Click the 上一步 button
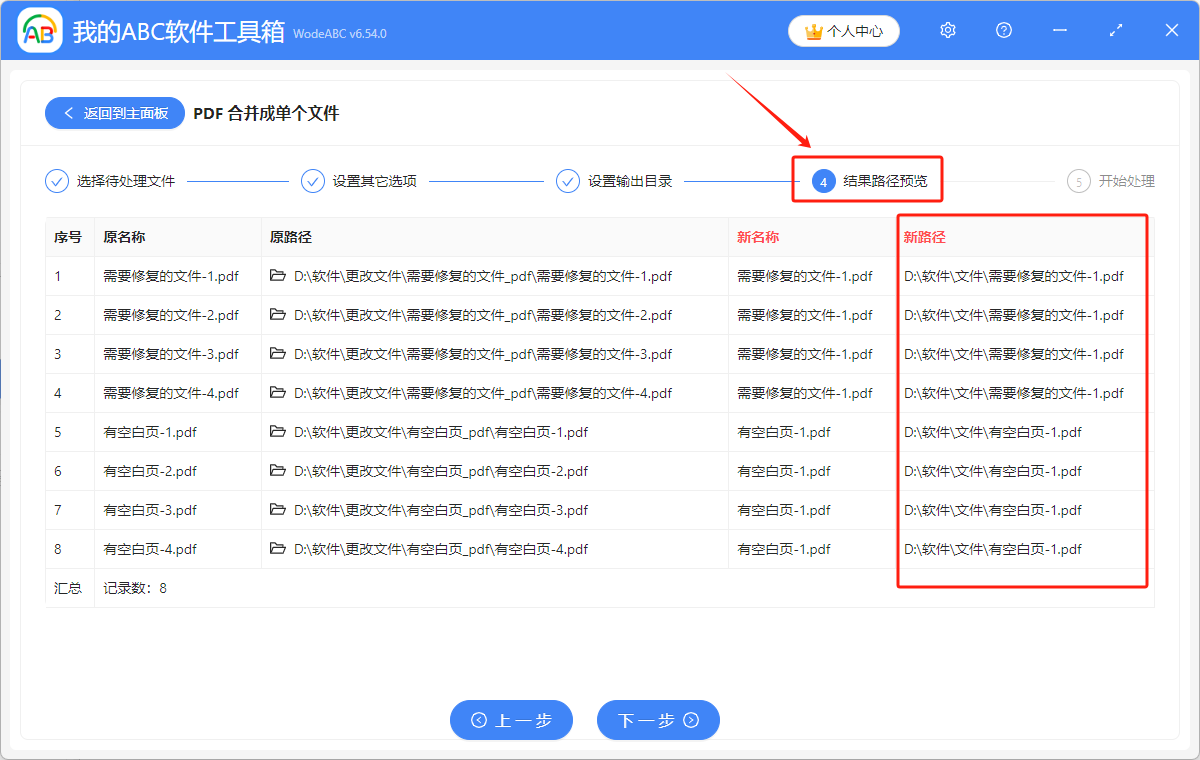The image size is (1200, 760). click(x=511, y=720)
